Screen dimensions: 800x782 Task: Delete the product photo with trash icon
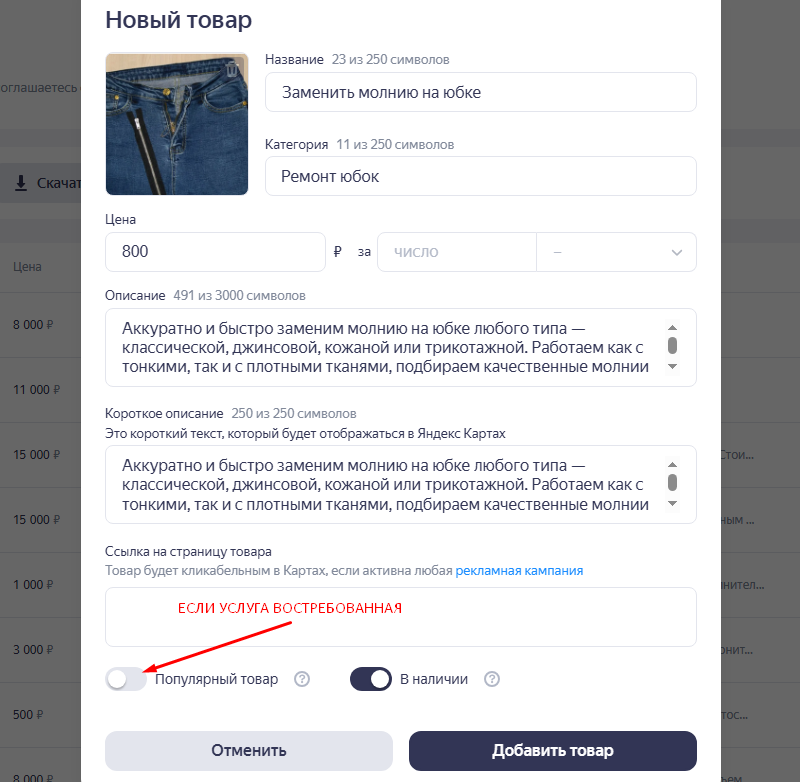(x=233, y=69)
